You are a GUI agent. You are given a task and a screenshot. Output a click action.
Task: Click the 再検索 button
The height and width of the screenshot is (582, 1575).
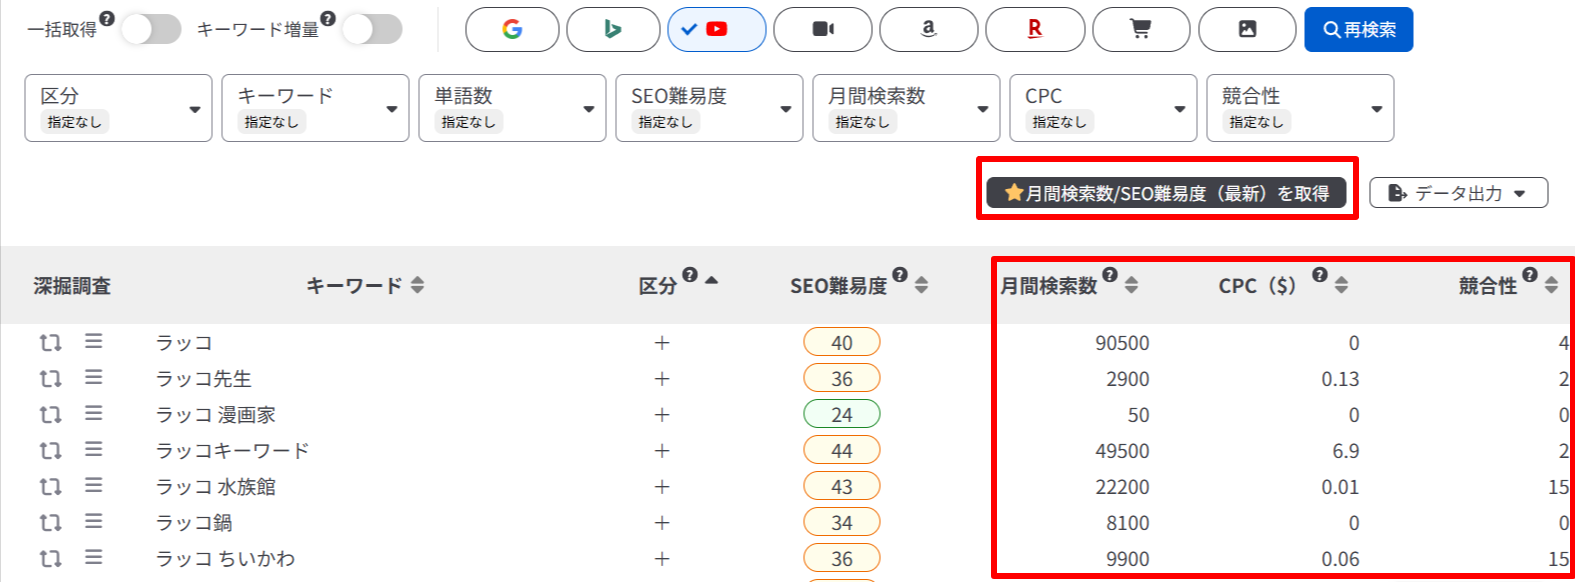tap(1358, 30)
